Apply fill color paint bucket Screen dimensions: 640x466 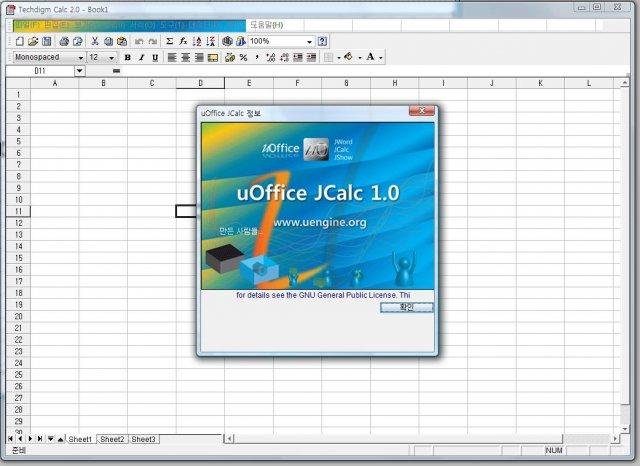click(x=349, y=57)
